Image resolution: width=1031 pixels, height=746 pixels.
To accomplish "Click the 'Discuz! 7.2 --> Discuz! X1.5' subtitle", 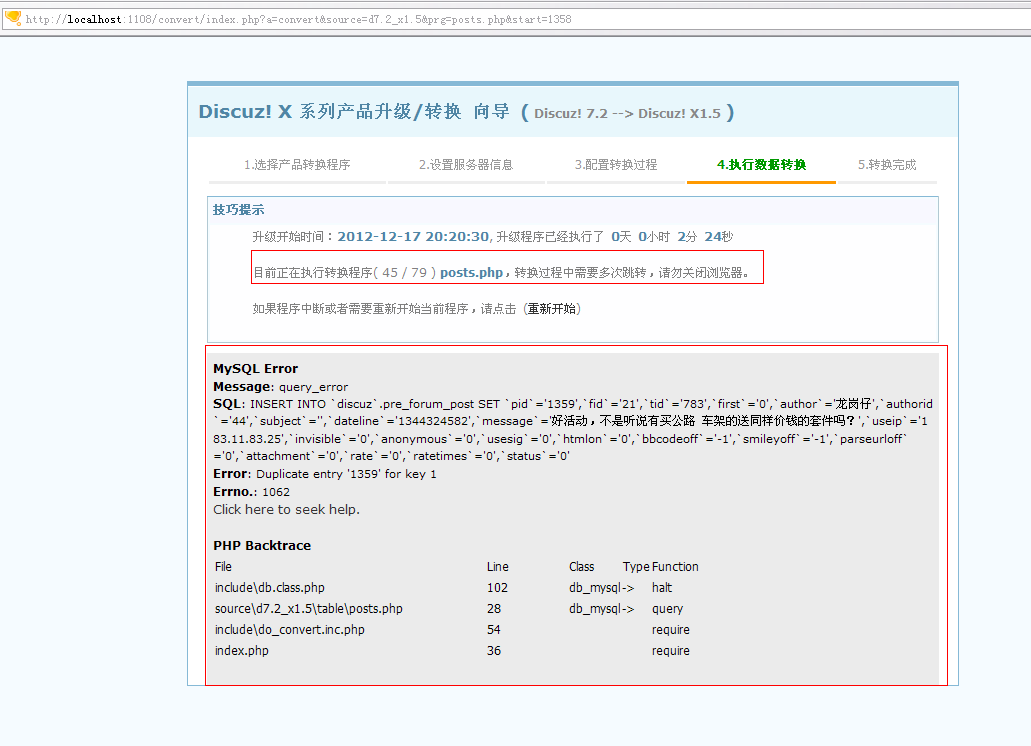I will [627, 113].
